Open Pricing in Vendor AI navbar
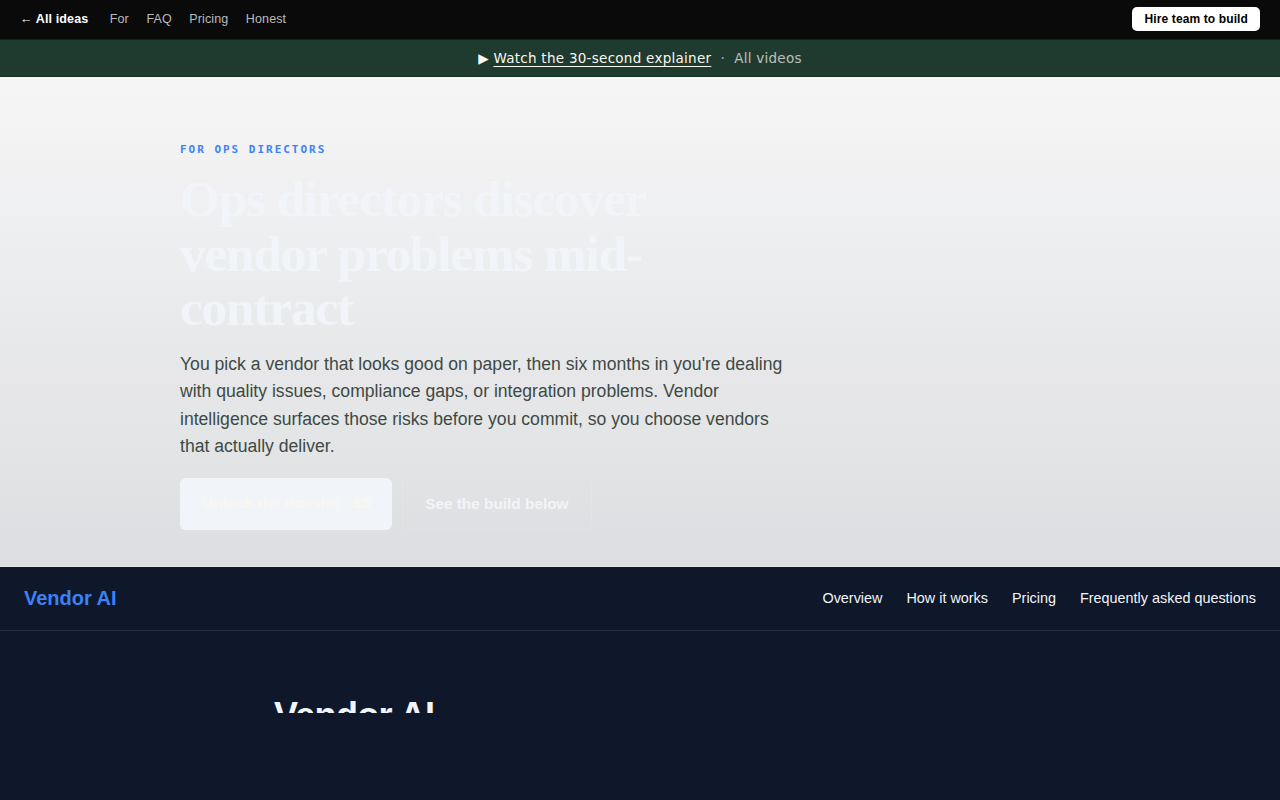This screenshot has height=800, width=1280. 1034,598
